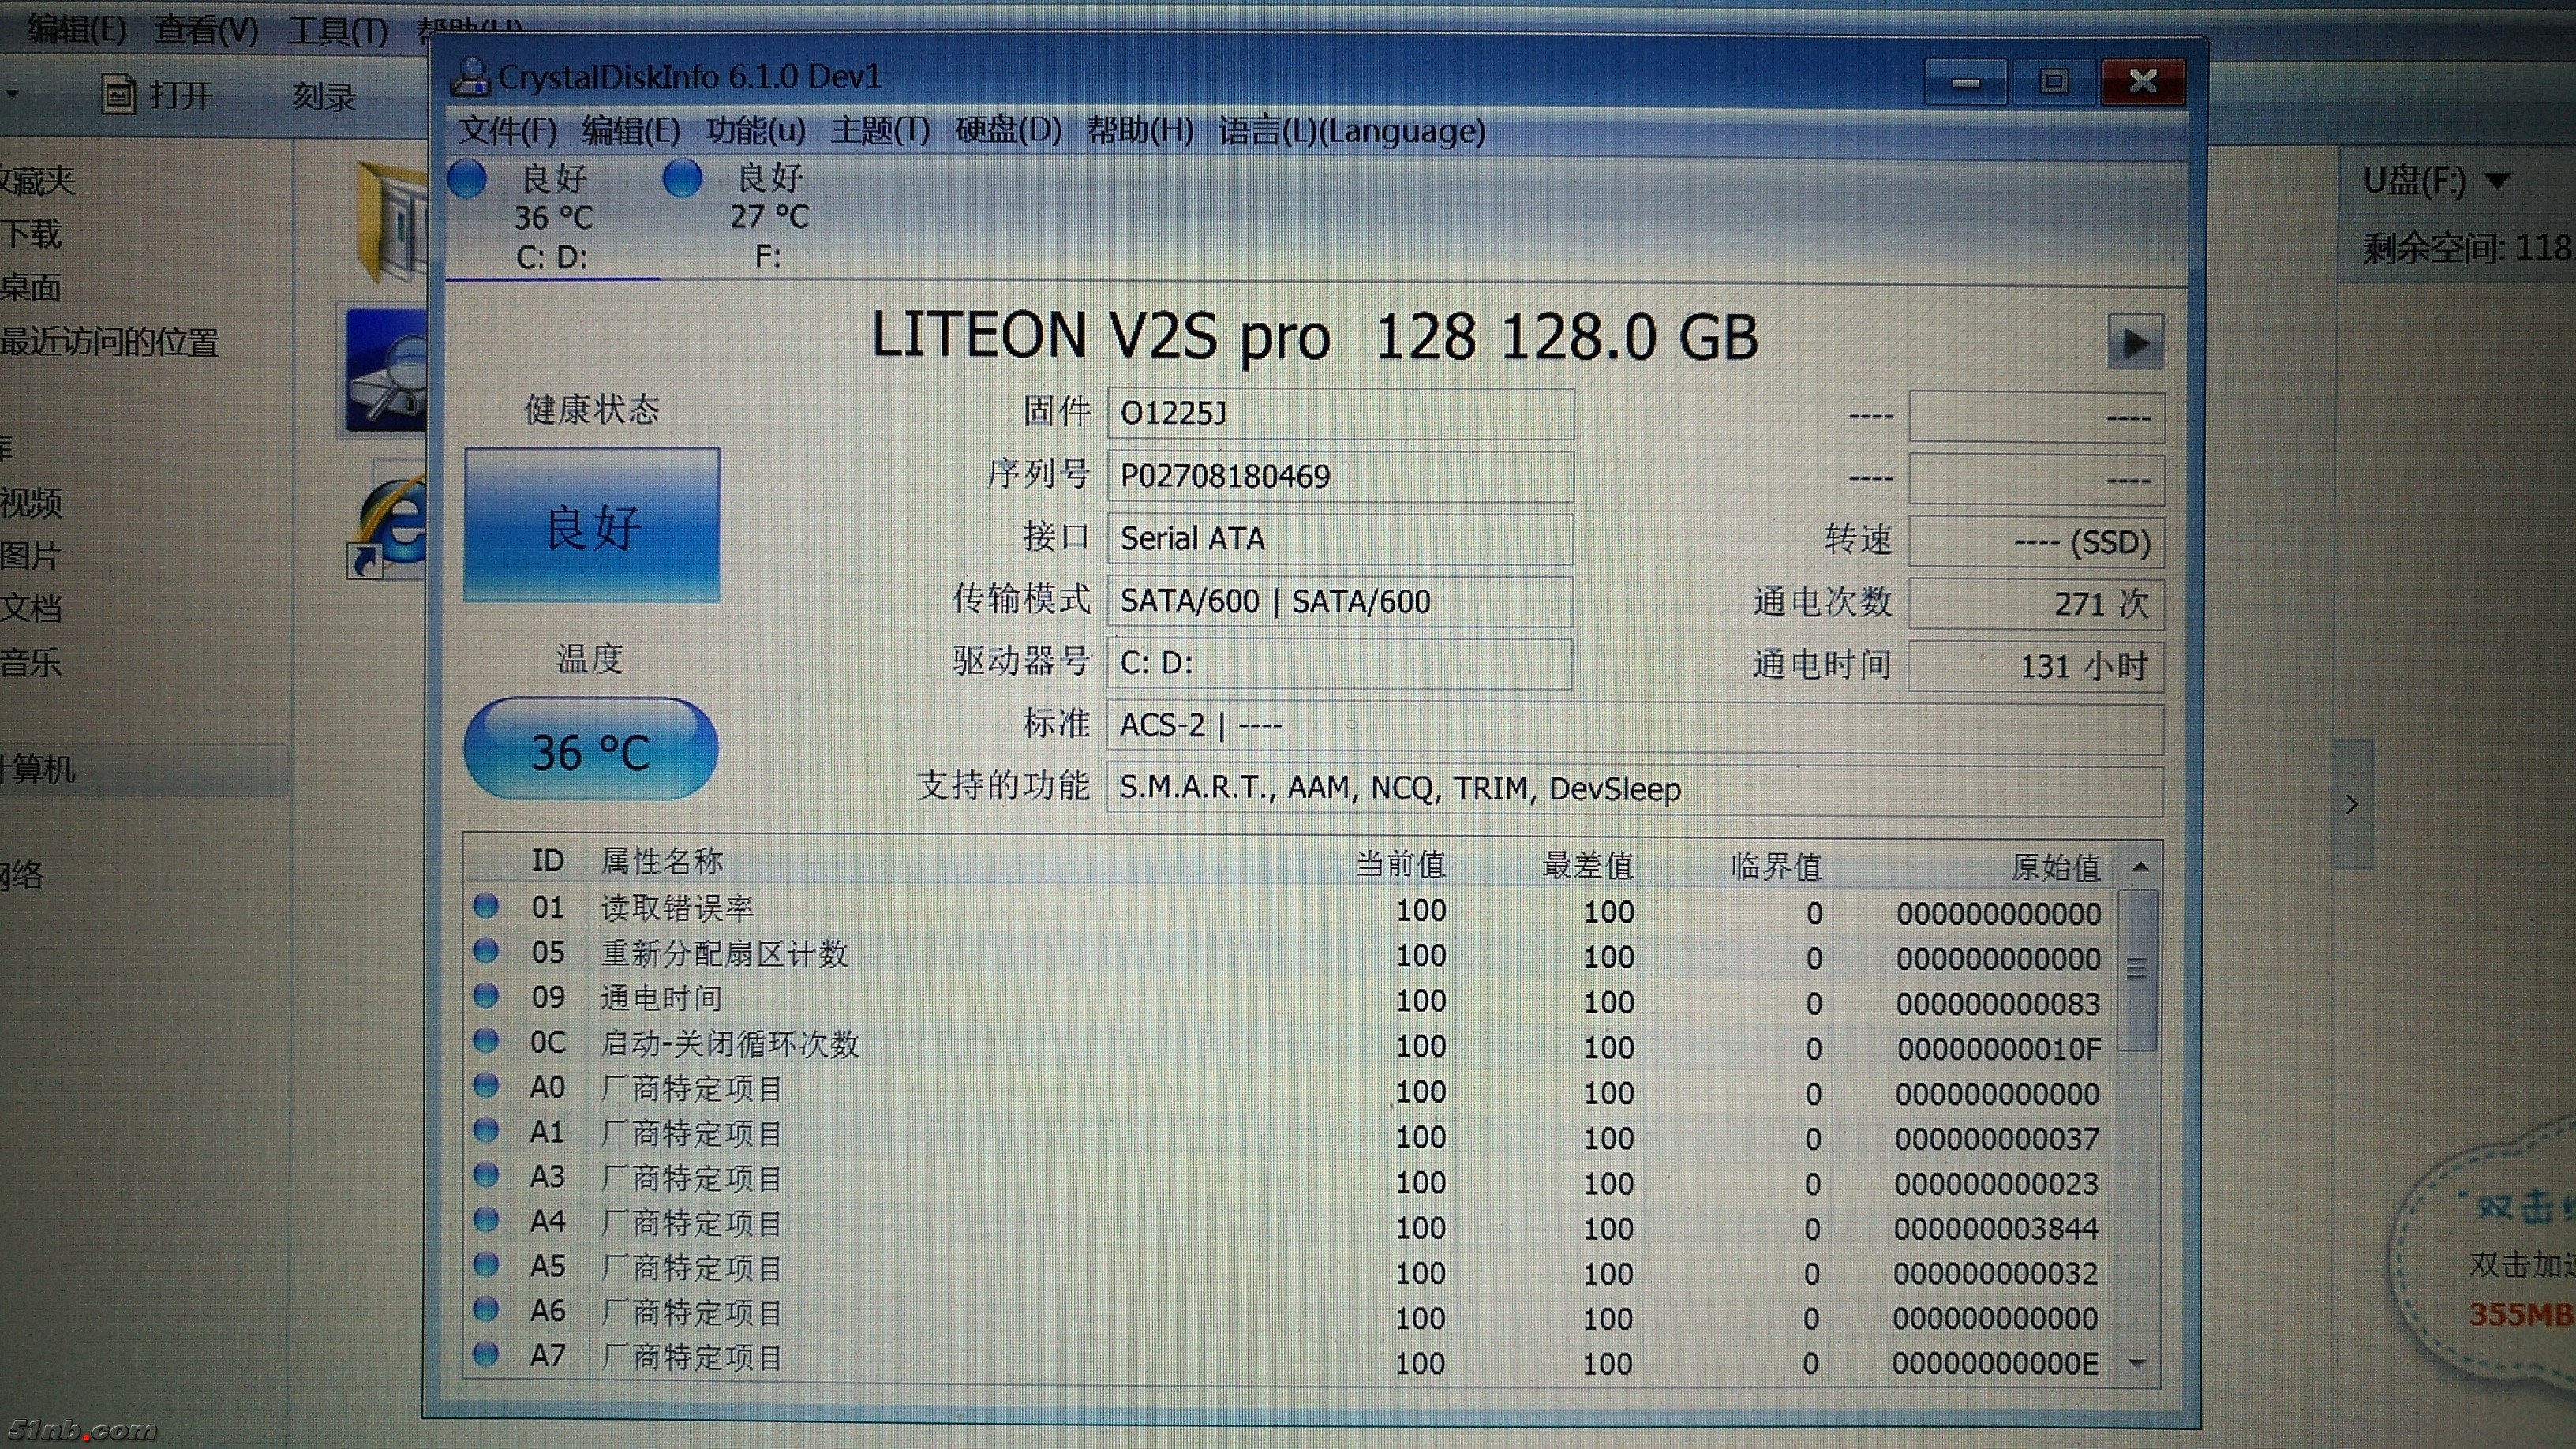Click the 36 °C temperature button

[591, 750]
